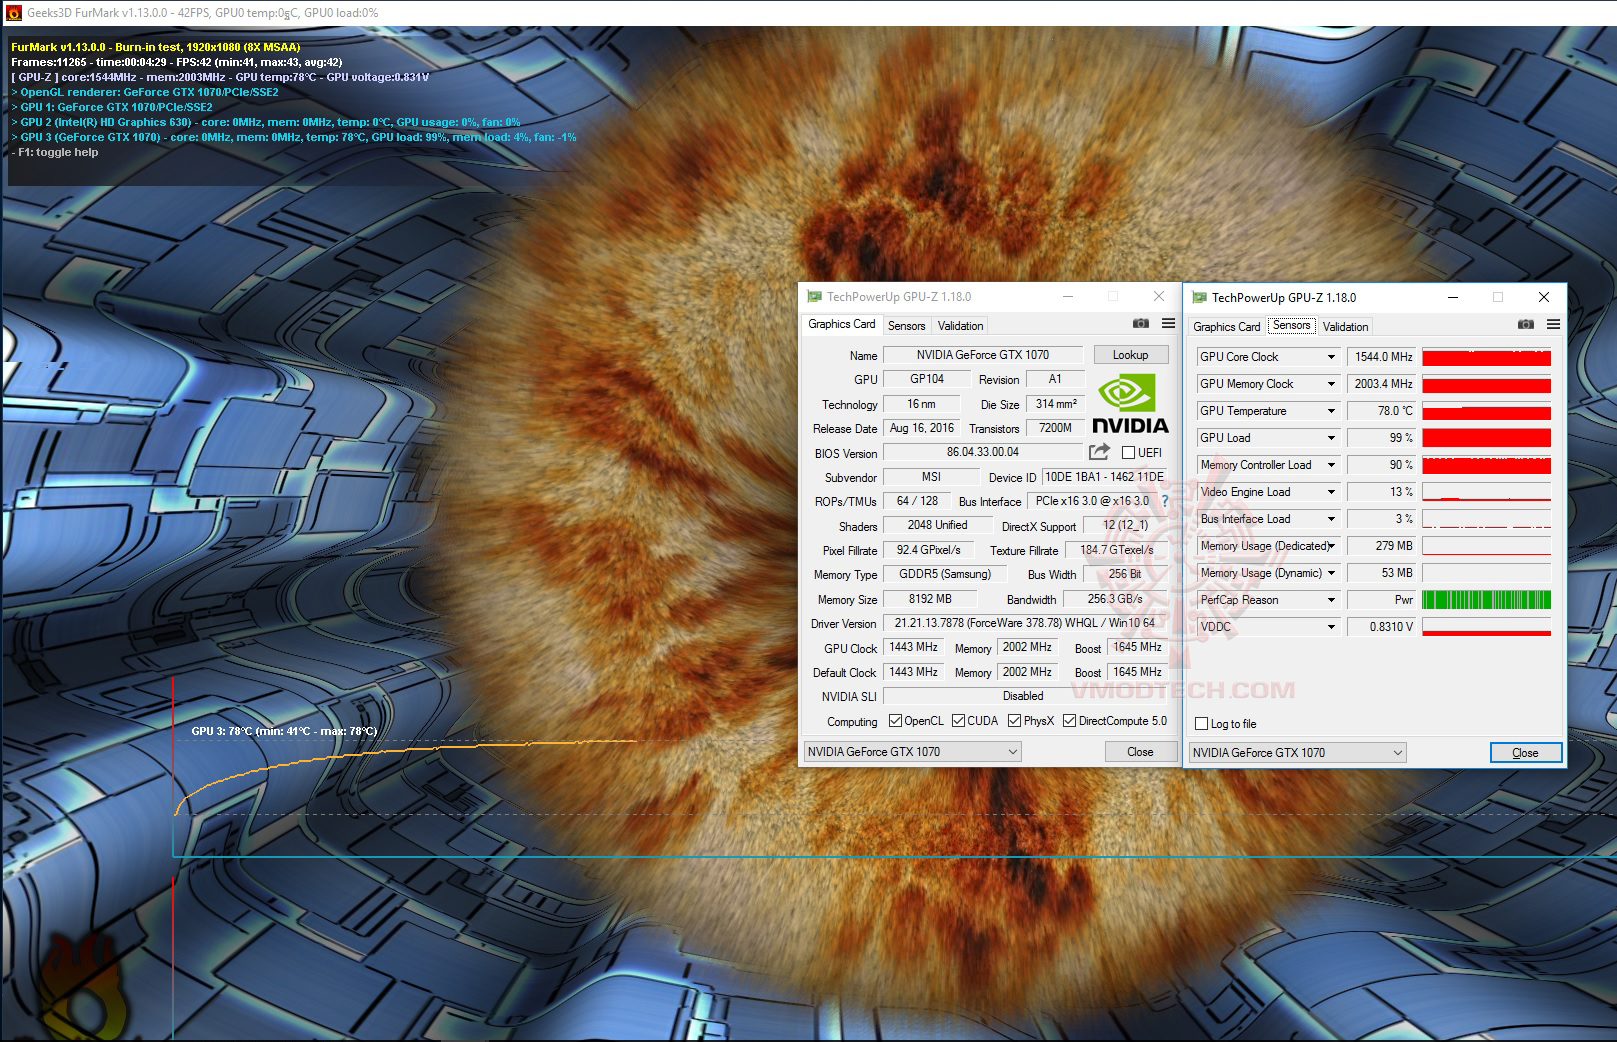Switch to Sensors tab in left GPU-Z window
The image size is (1617, 1042).
click(x=907, y=326)
